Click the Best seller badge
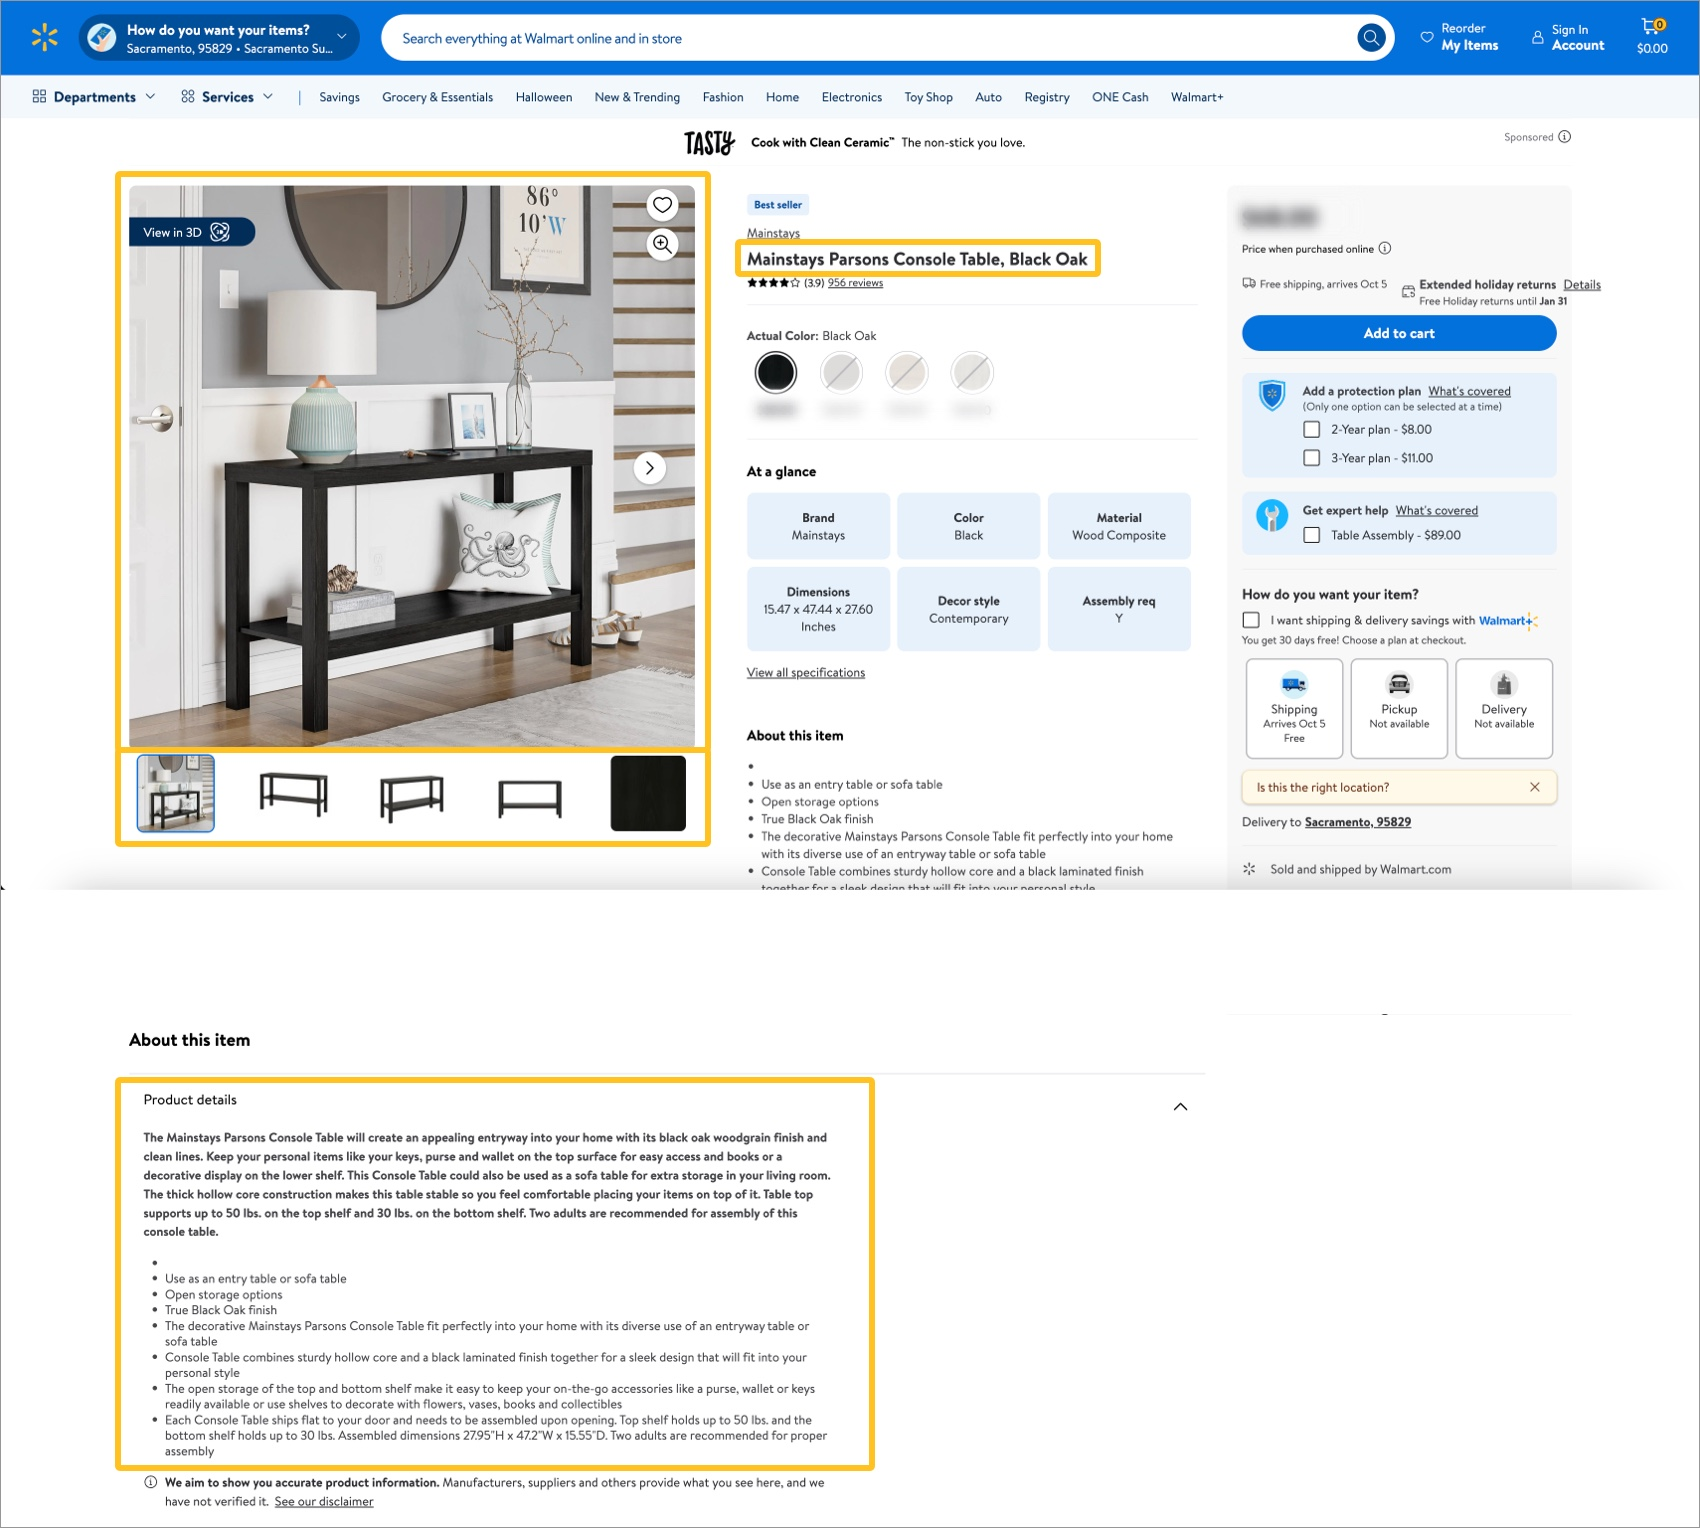Image resolution: width=1700 pixels, height=1528 pixels. (778, 204)
